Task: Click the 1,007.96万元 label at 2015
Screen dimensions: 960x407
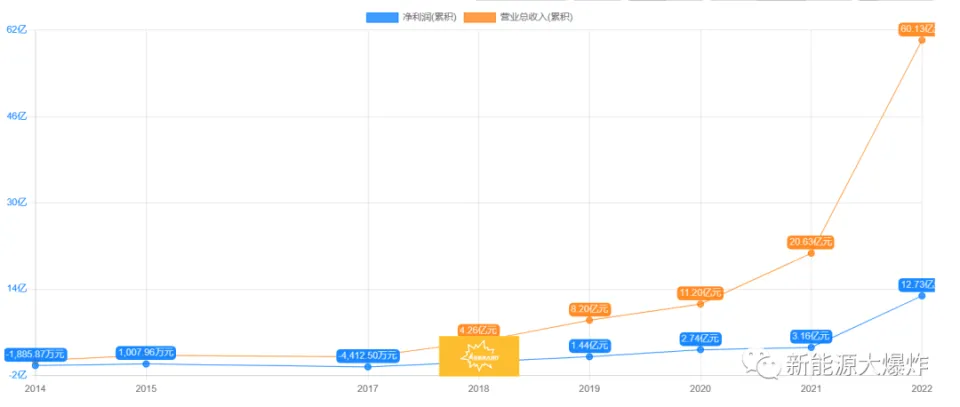Action: pos(146,352)
